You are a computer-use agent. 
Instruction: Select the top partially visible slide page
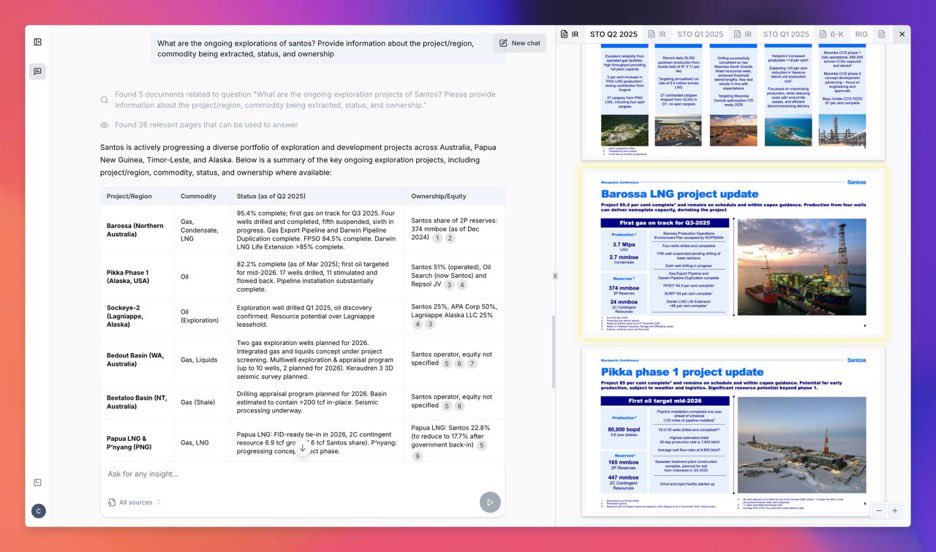733,100
